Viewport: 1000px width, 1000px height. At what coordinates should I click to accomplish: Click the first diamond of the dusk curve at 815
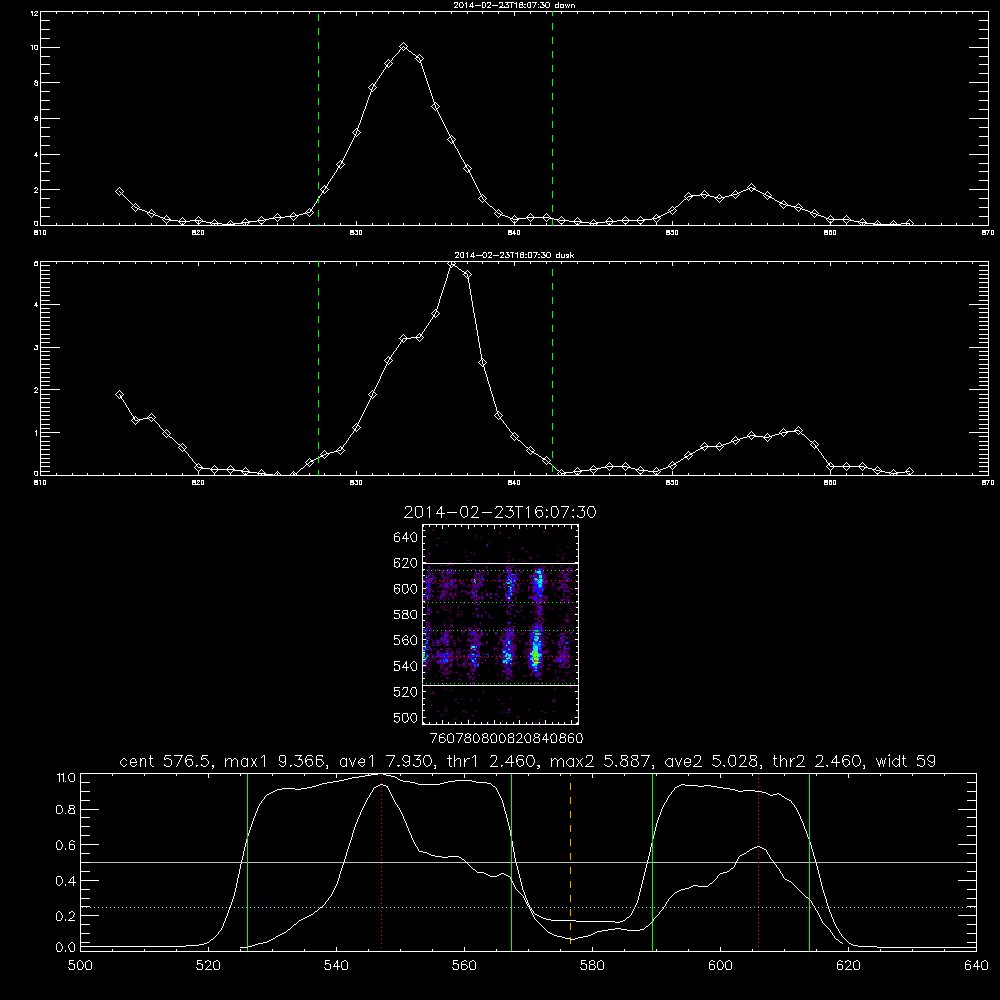(119, 395)
